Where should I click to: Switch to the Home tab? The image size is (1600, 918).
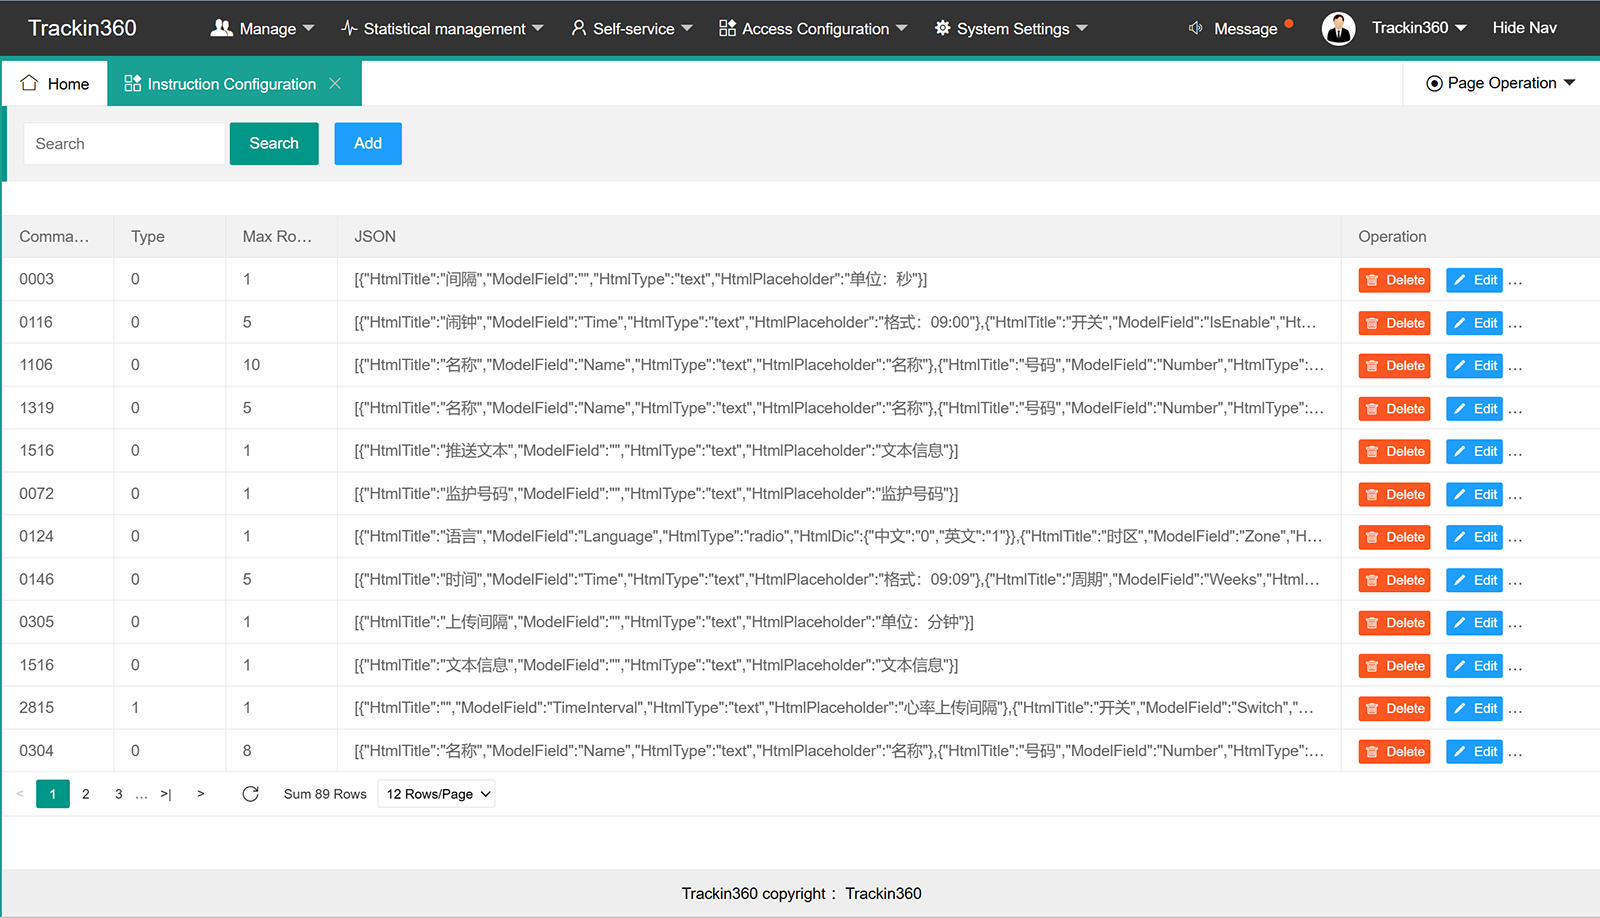(x=55, y=84)
